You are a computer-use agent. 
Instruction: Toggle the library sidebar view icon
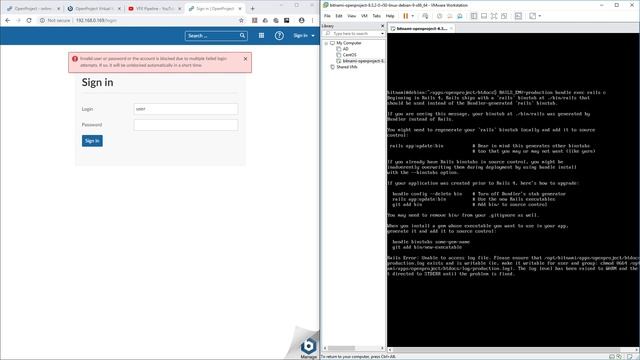tap(474, 16)
